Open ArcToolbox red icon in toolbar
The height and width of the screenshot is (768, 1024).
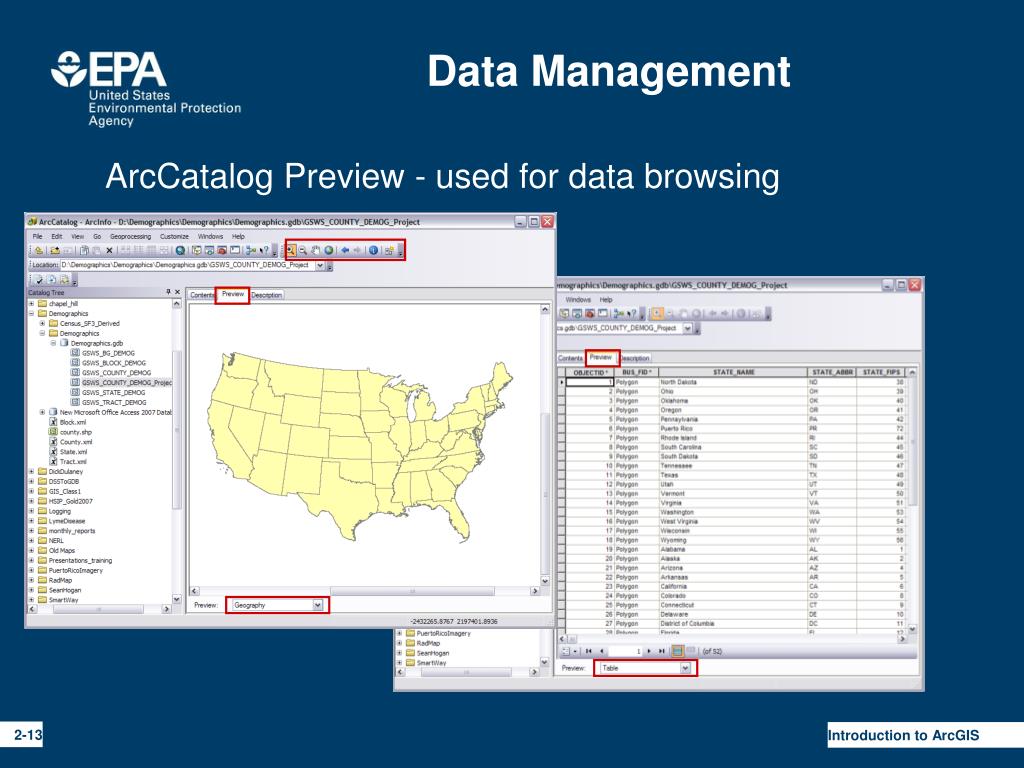tap(222, 250)
